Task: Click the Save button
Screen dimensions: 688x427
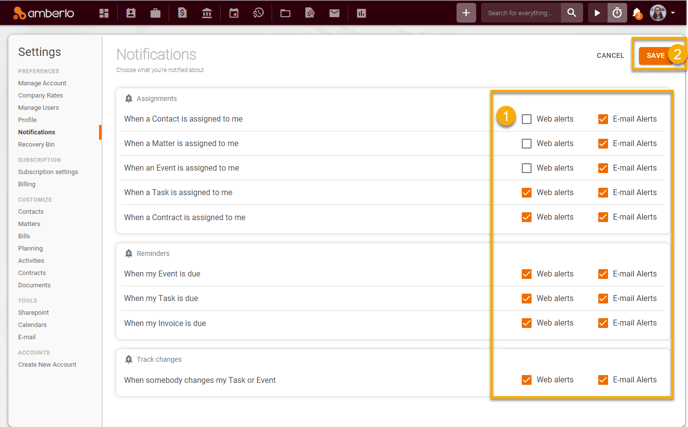Action: tap(655, 56)
